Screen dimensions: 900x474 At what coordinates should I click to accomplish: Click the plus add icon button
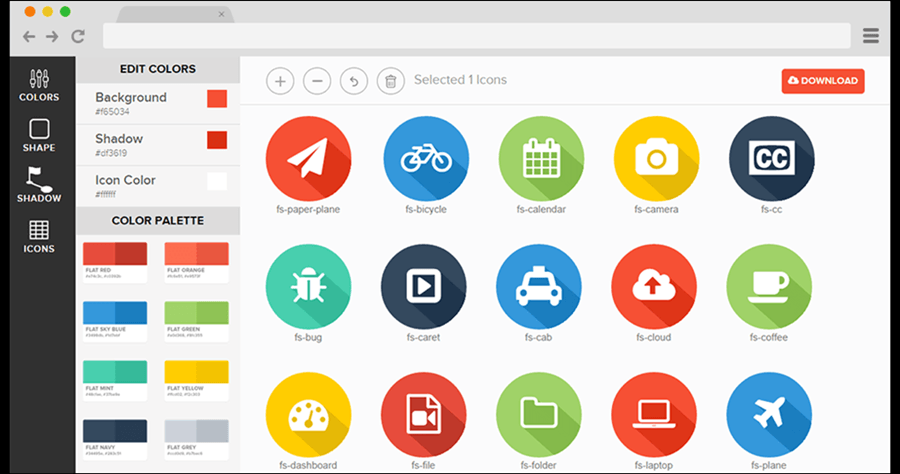coord(280,81)
